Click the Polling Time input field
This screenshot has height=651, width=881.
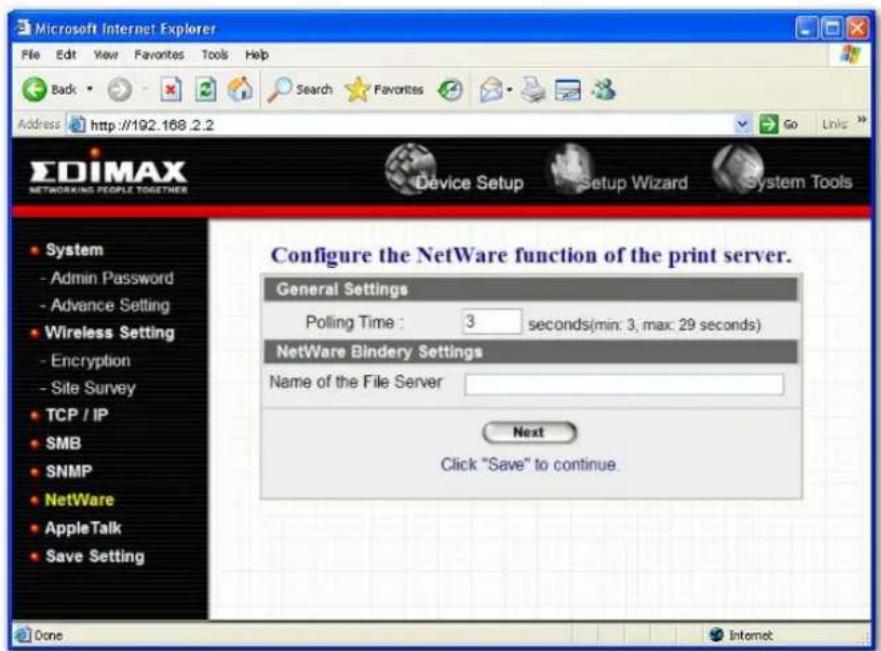click(x=492, y=322)
